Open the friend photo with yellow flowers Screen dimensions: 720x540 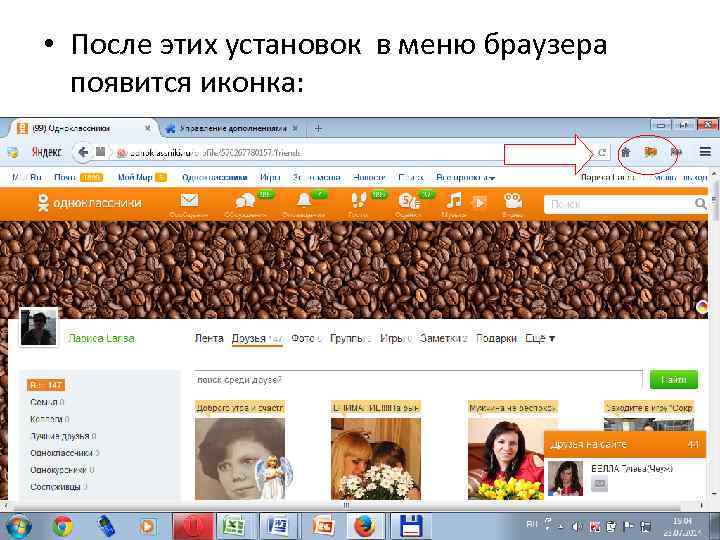coord(505,458)
